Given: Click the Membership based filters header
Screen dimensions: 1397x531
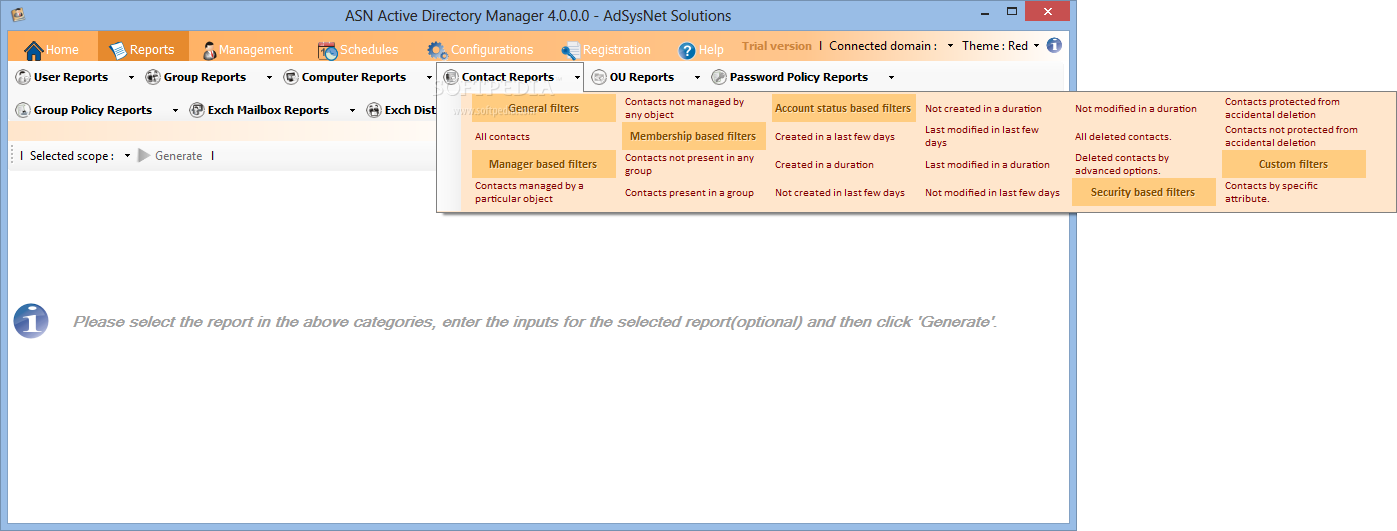Looking at the screenshot, I should click(x=693, y=136).
